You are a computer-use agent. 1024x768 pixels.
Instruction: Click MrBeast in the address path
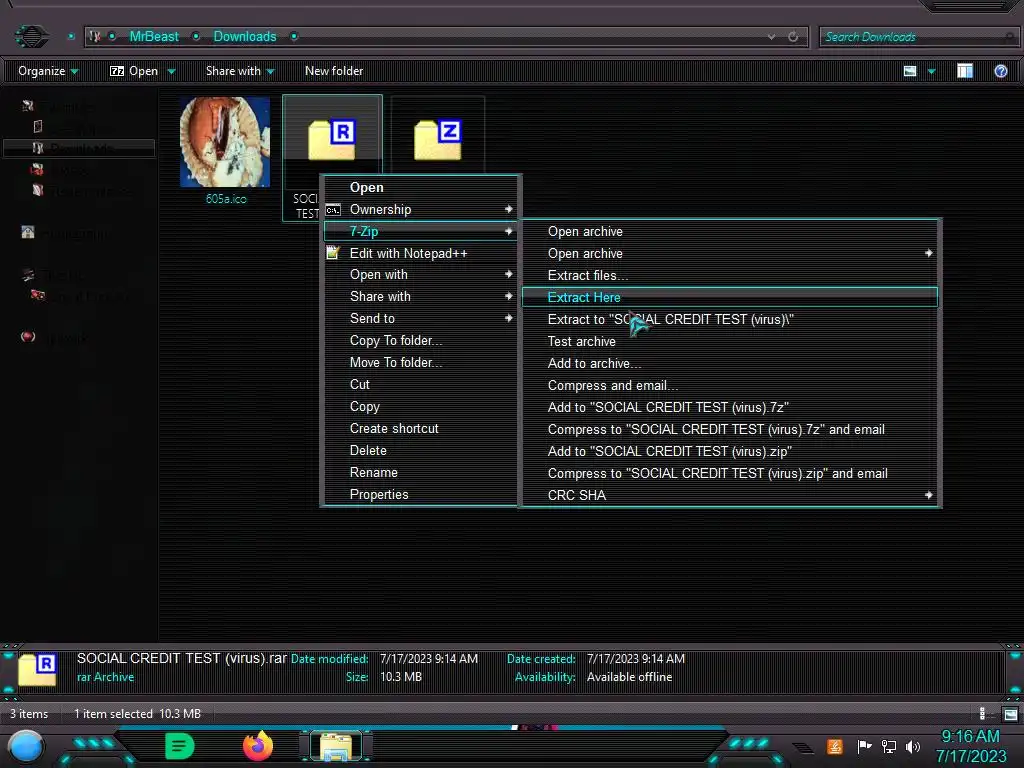(x=153, y=37)
